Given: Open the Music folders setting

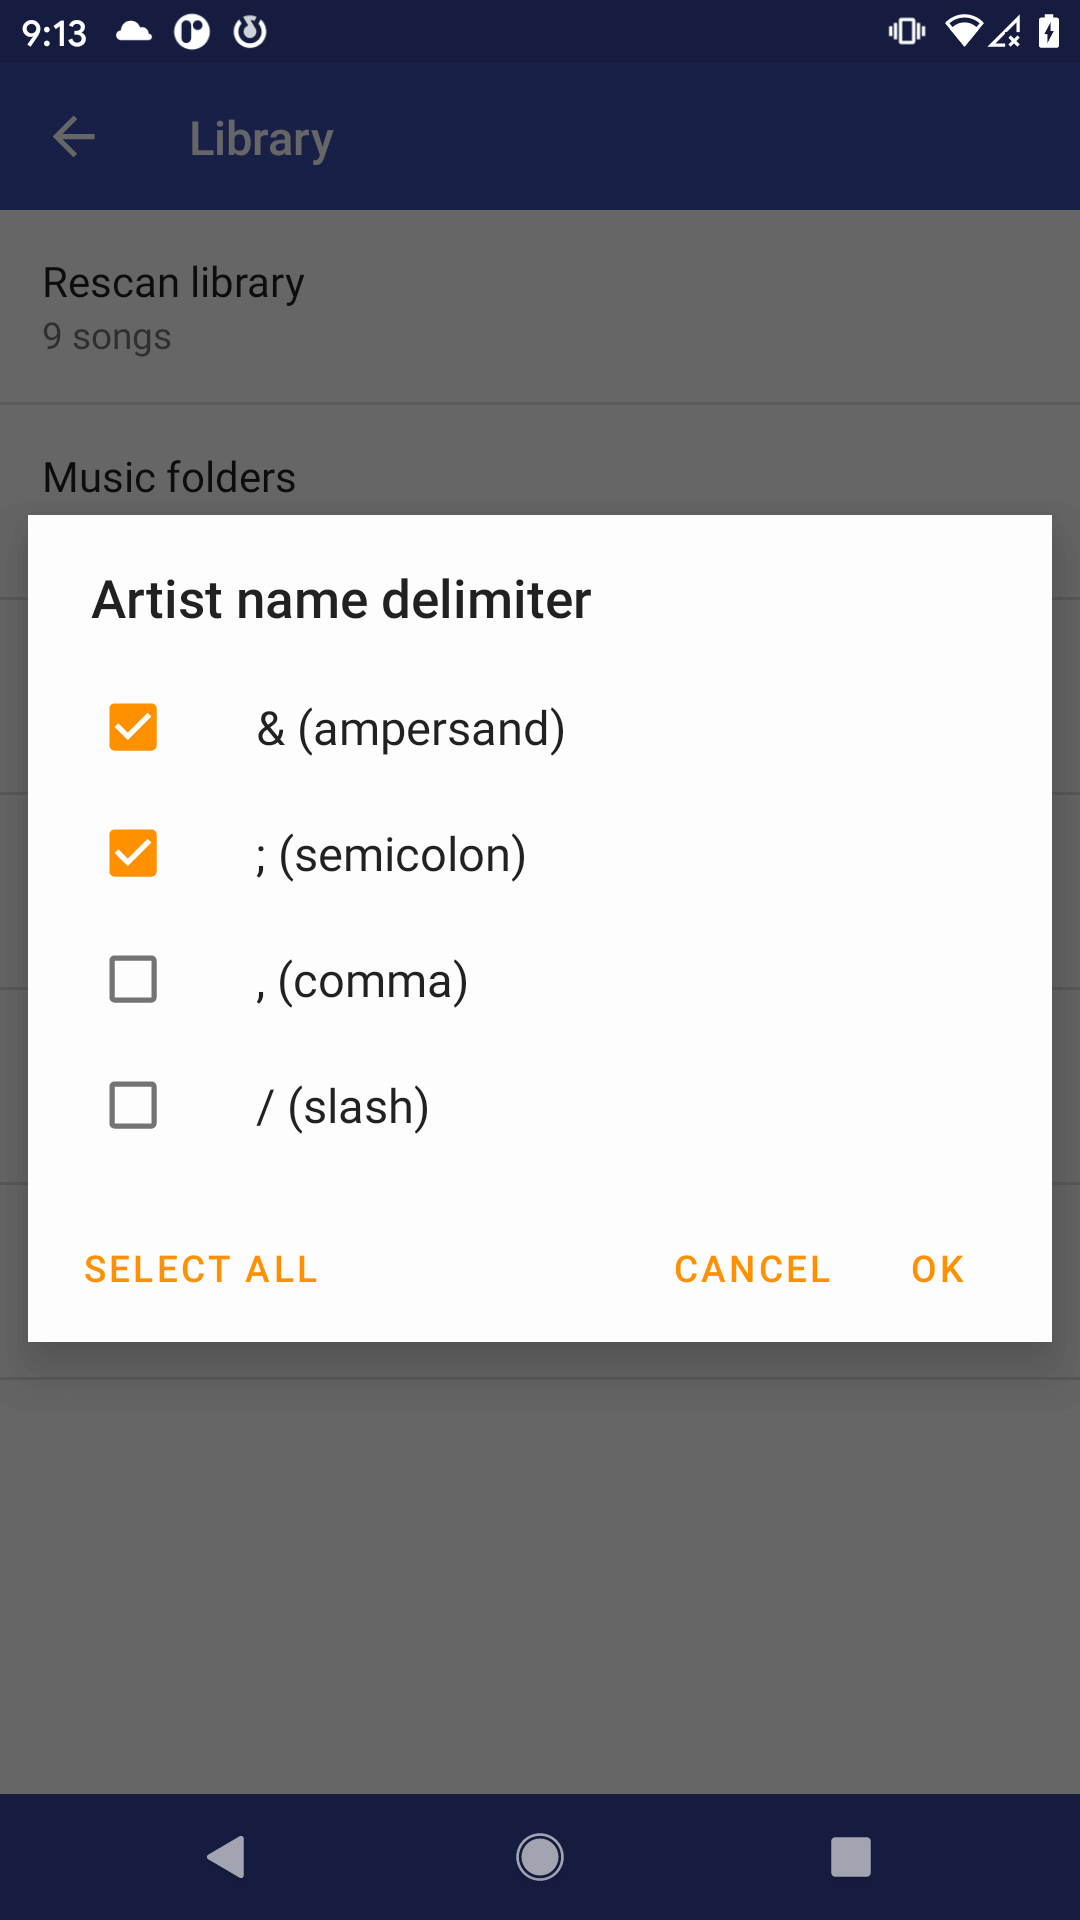Looking at the screenshot, I should coord(170,477).
